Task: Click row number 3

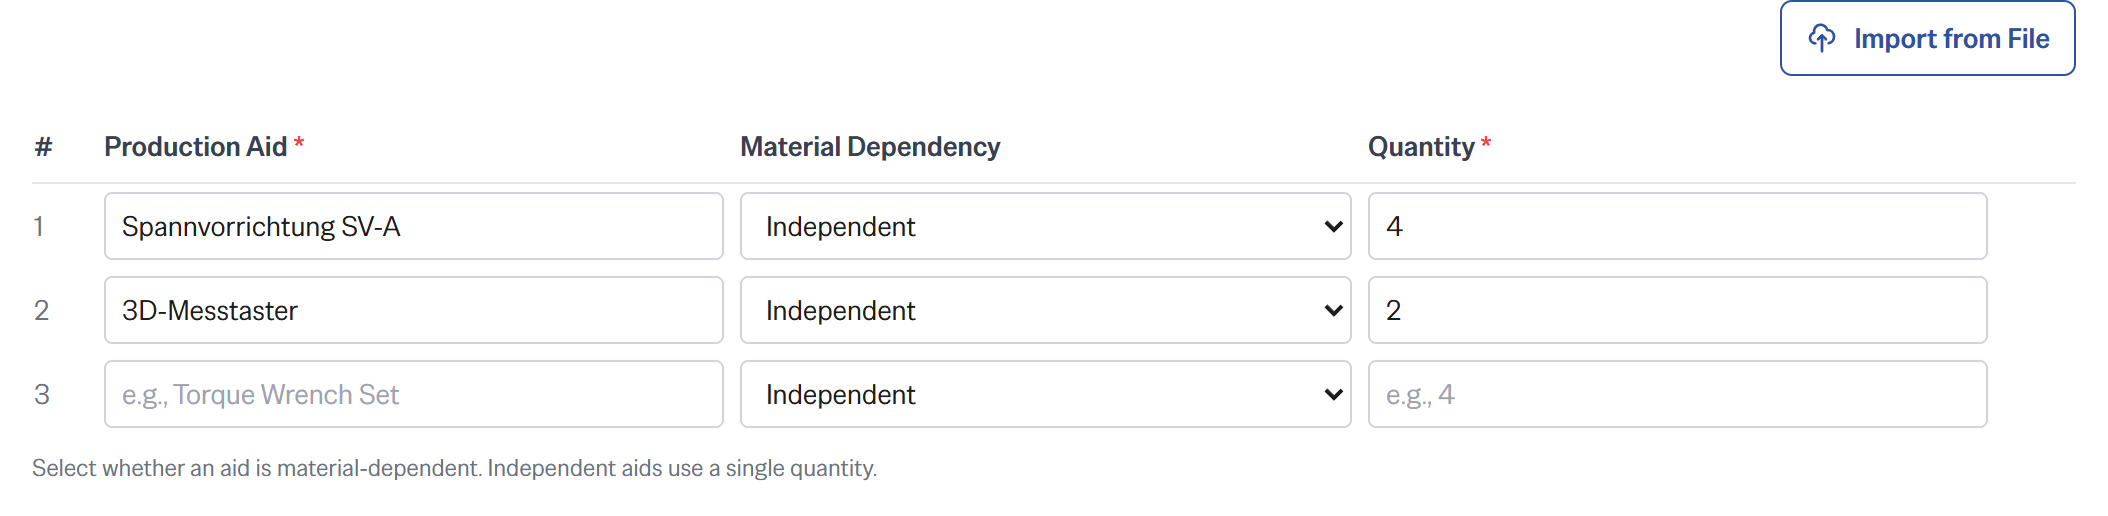Action: point(41,394)
